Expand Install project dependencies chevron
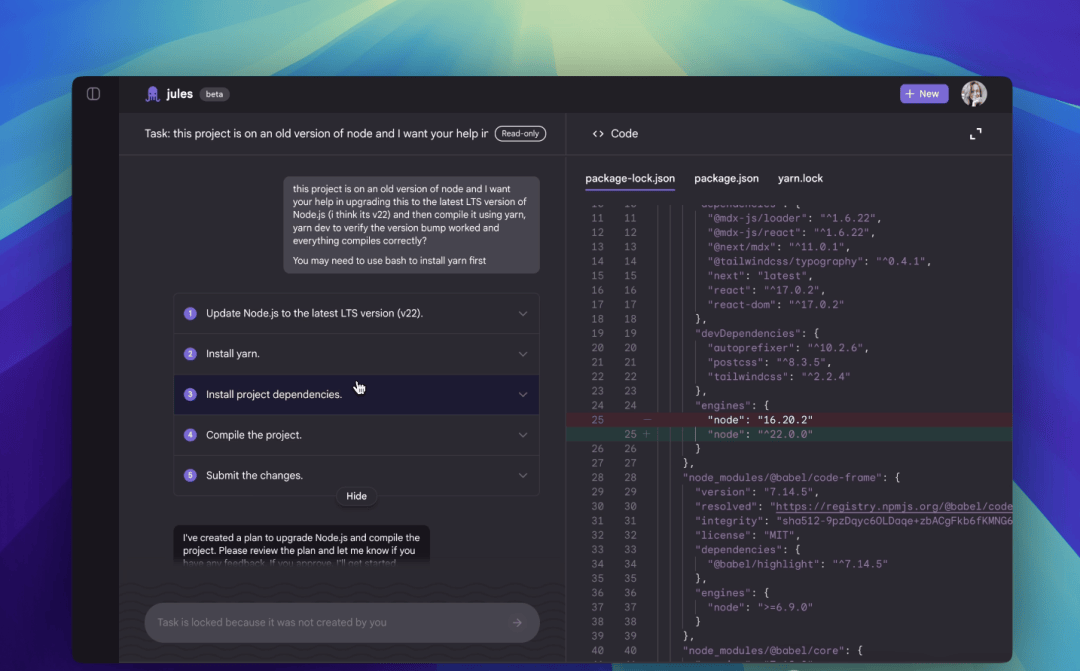1080x671 pixels. tap(523, 395)
